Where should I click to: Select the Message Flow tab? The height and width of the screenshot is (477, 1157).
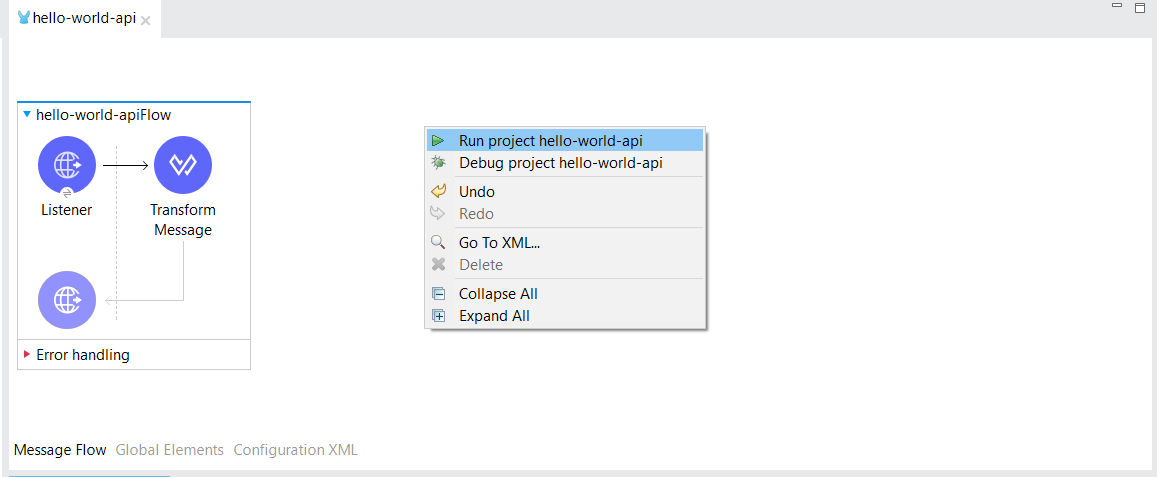tap(60, 450)
